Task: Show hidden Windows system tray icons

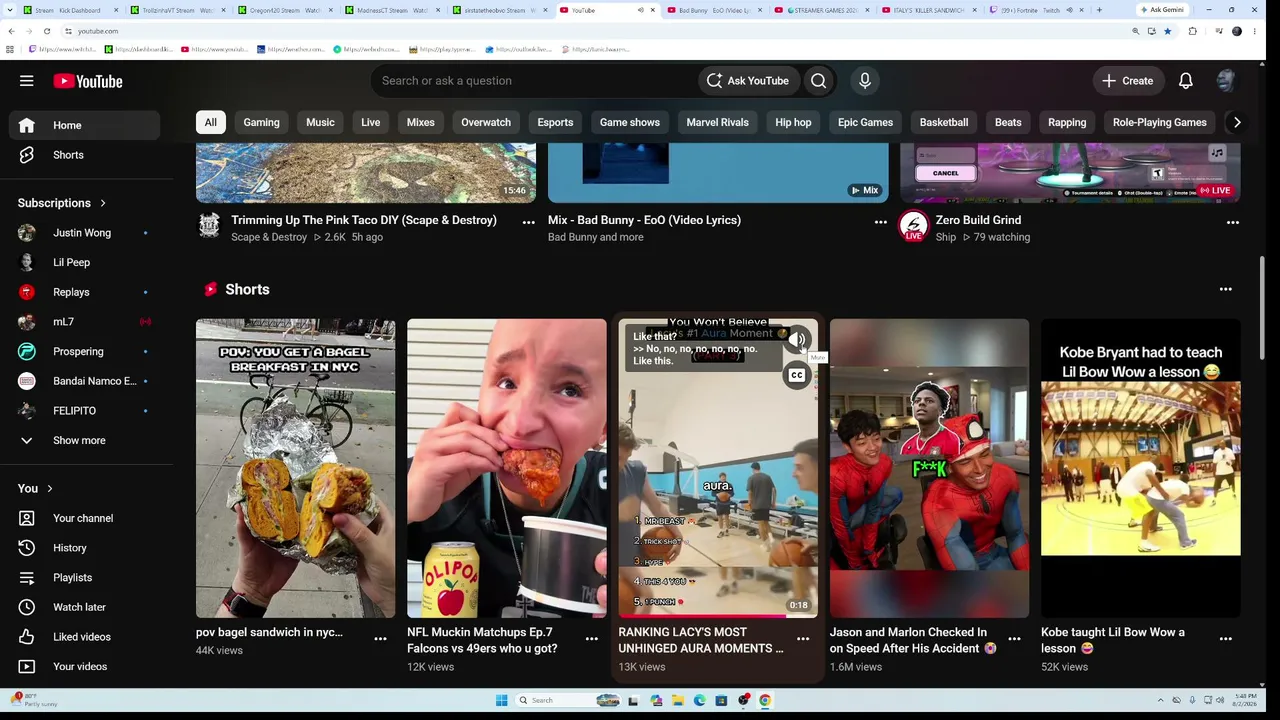Action: (1160, 700)
